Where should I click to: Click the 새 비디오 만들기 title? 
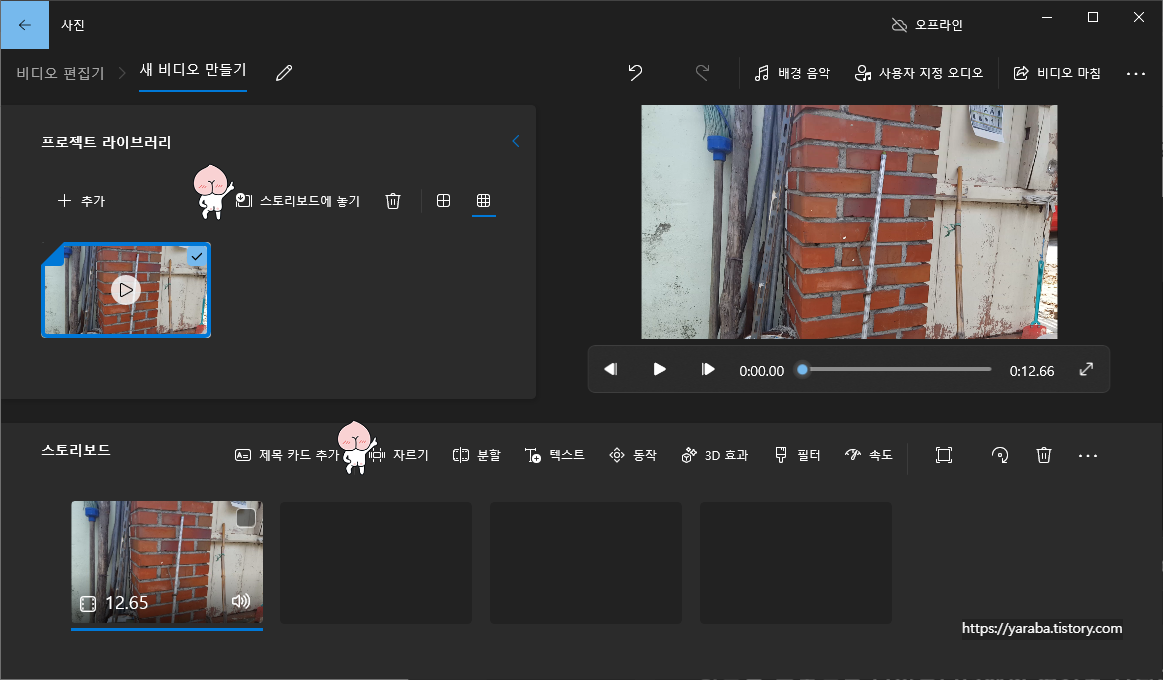point(193,70)
